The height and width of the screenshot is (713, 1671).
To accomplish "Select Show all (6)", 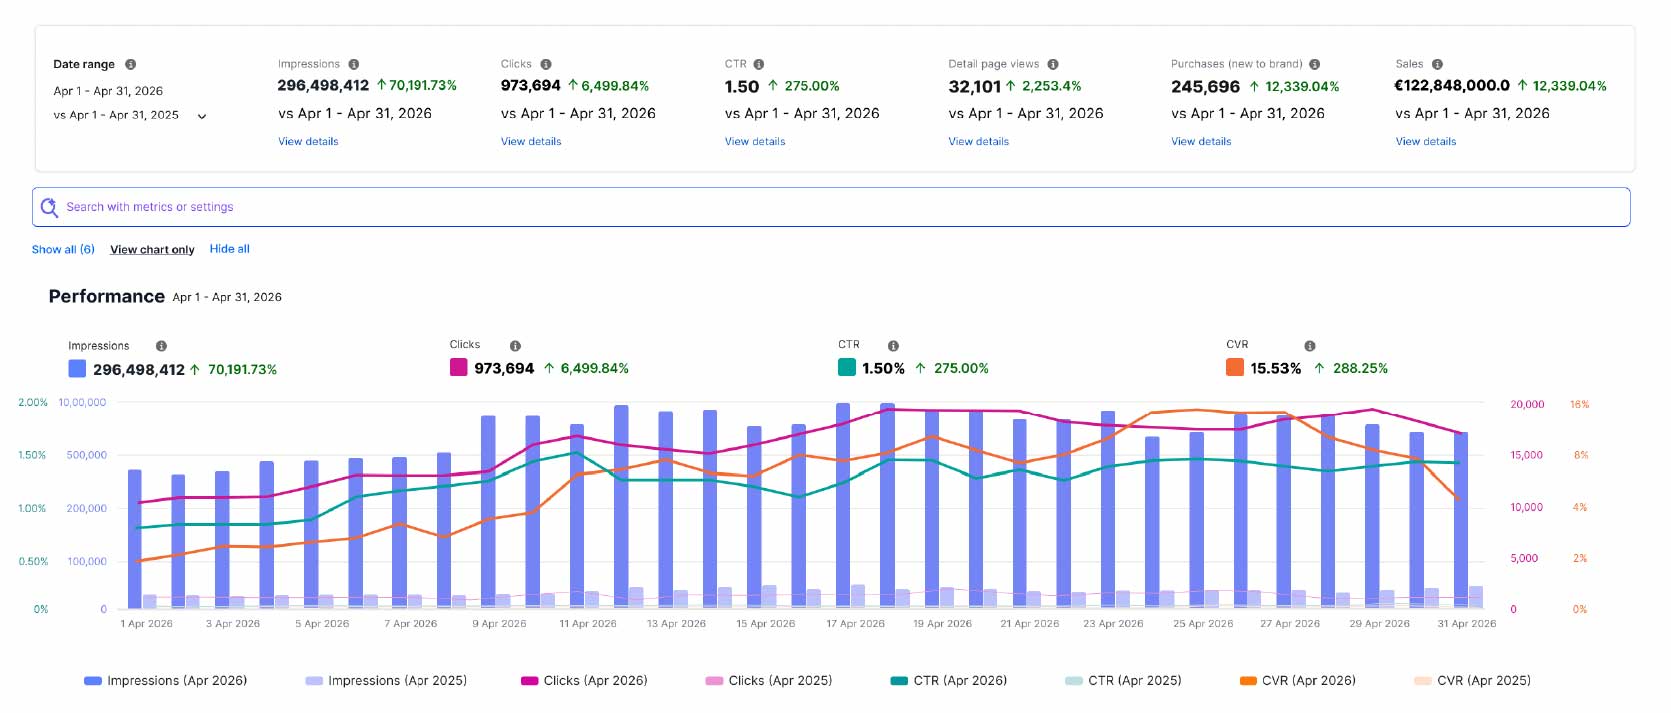I will pyautogui.click(x=63, y=249).
